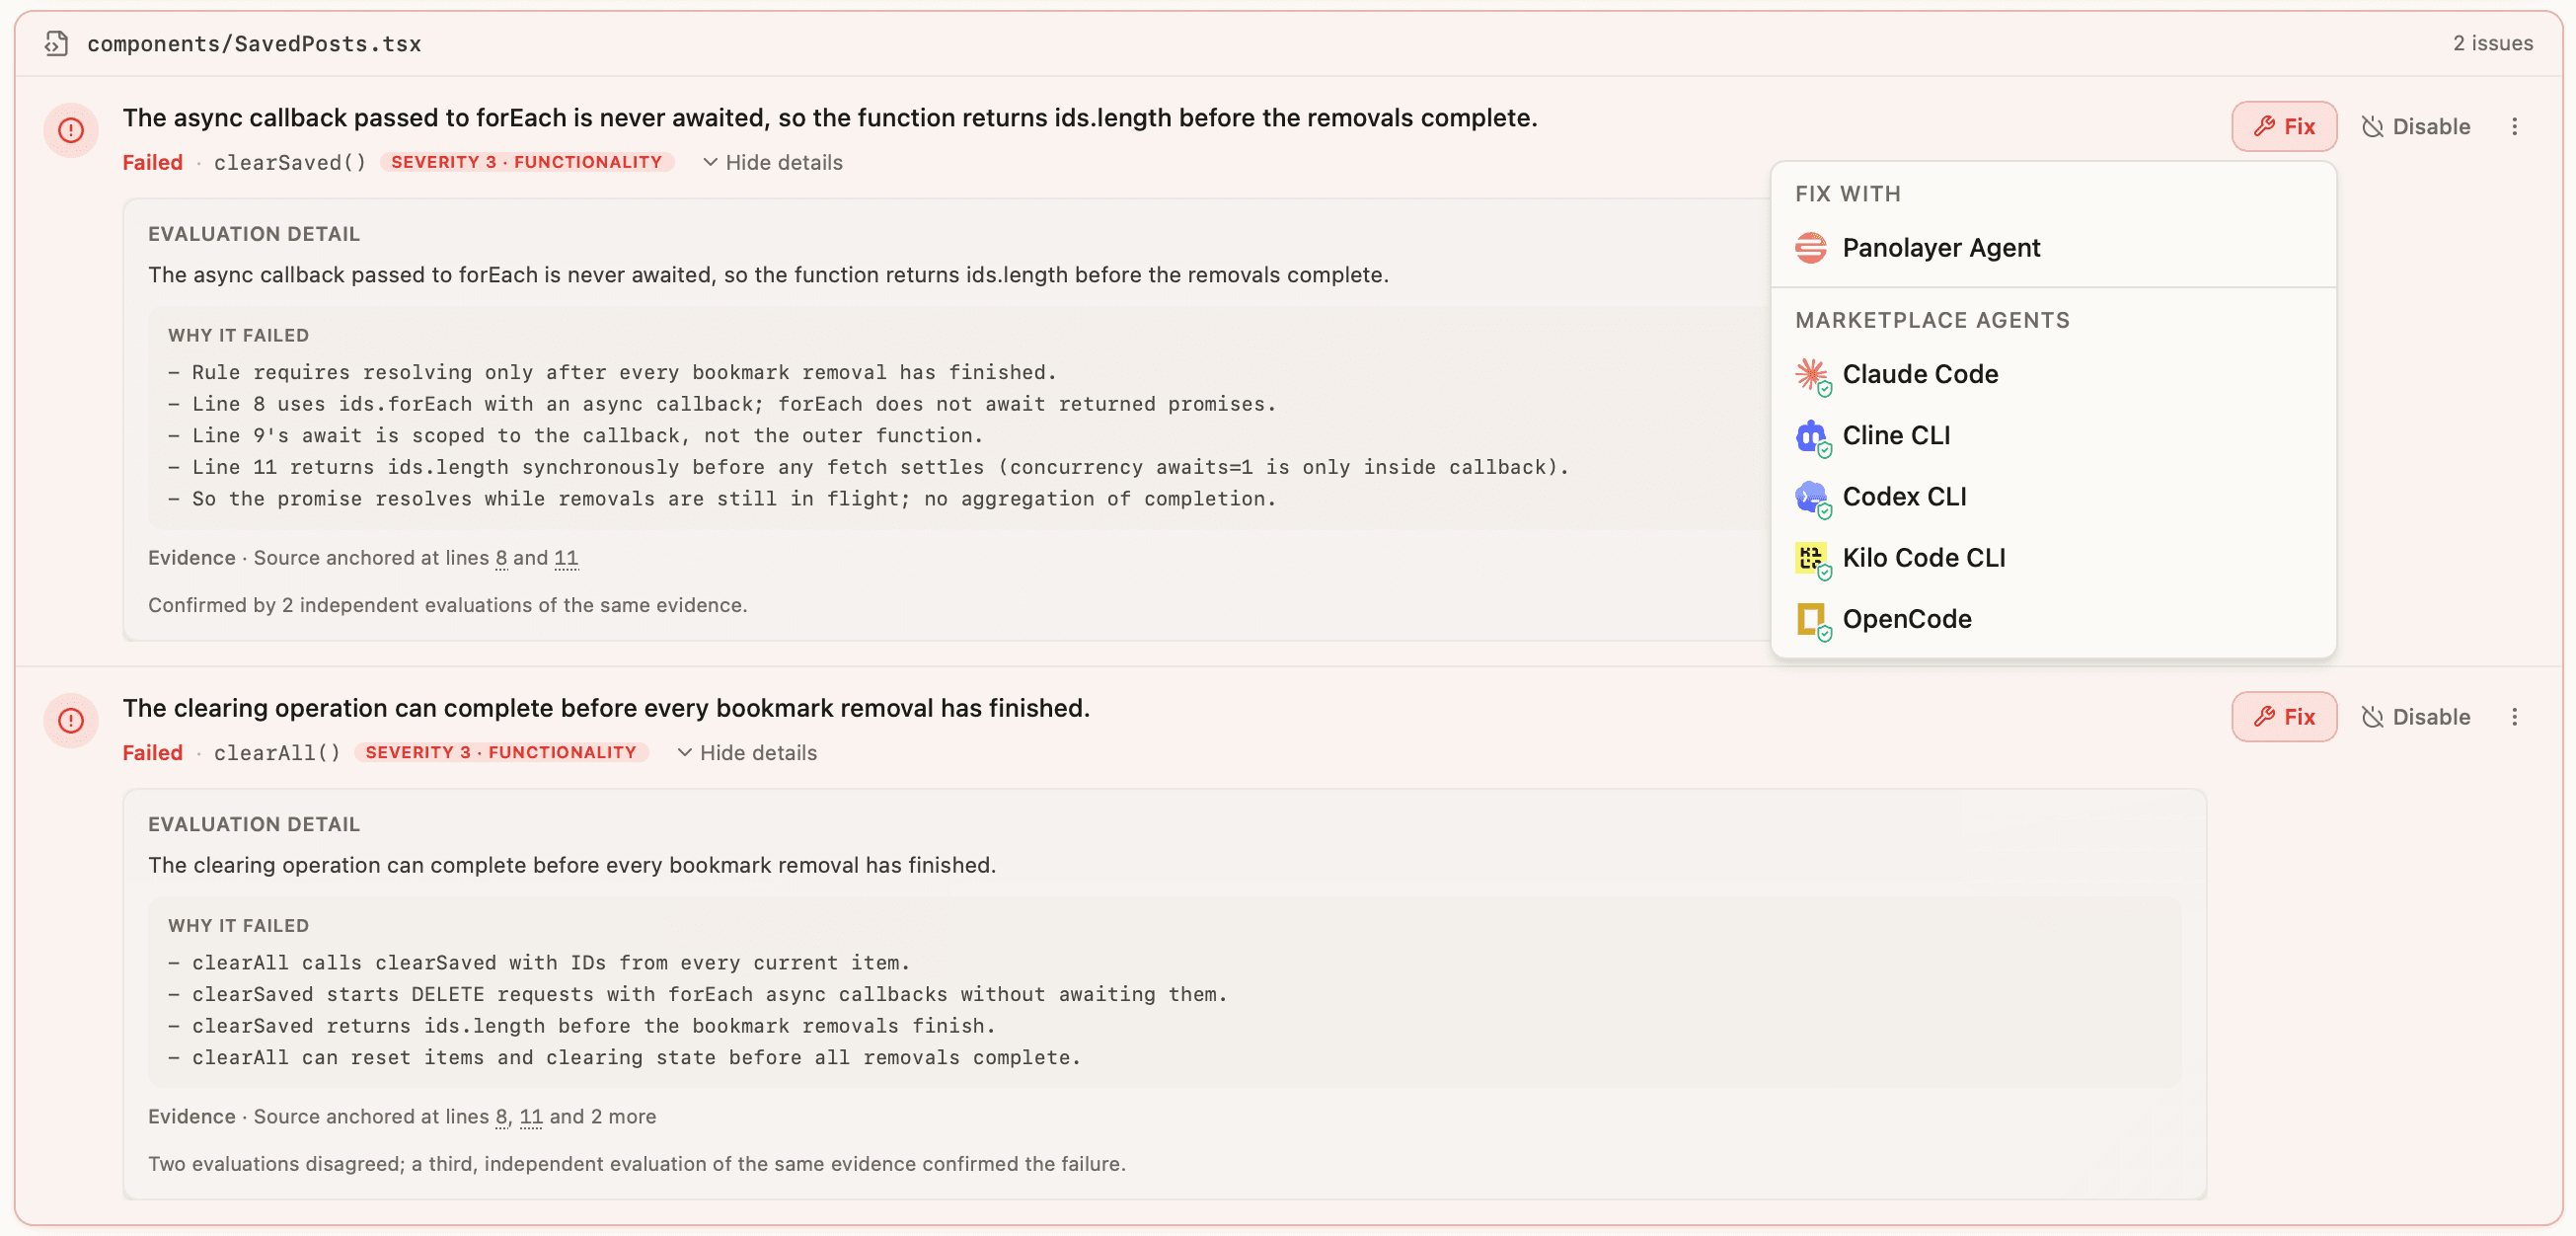This screenshot has height=1236, width=2576.
Task: Click the Kilo Code CLI icon
Action: 1812,559
